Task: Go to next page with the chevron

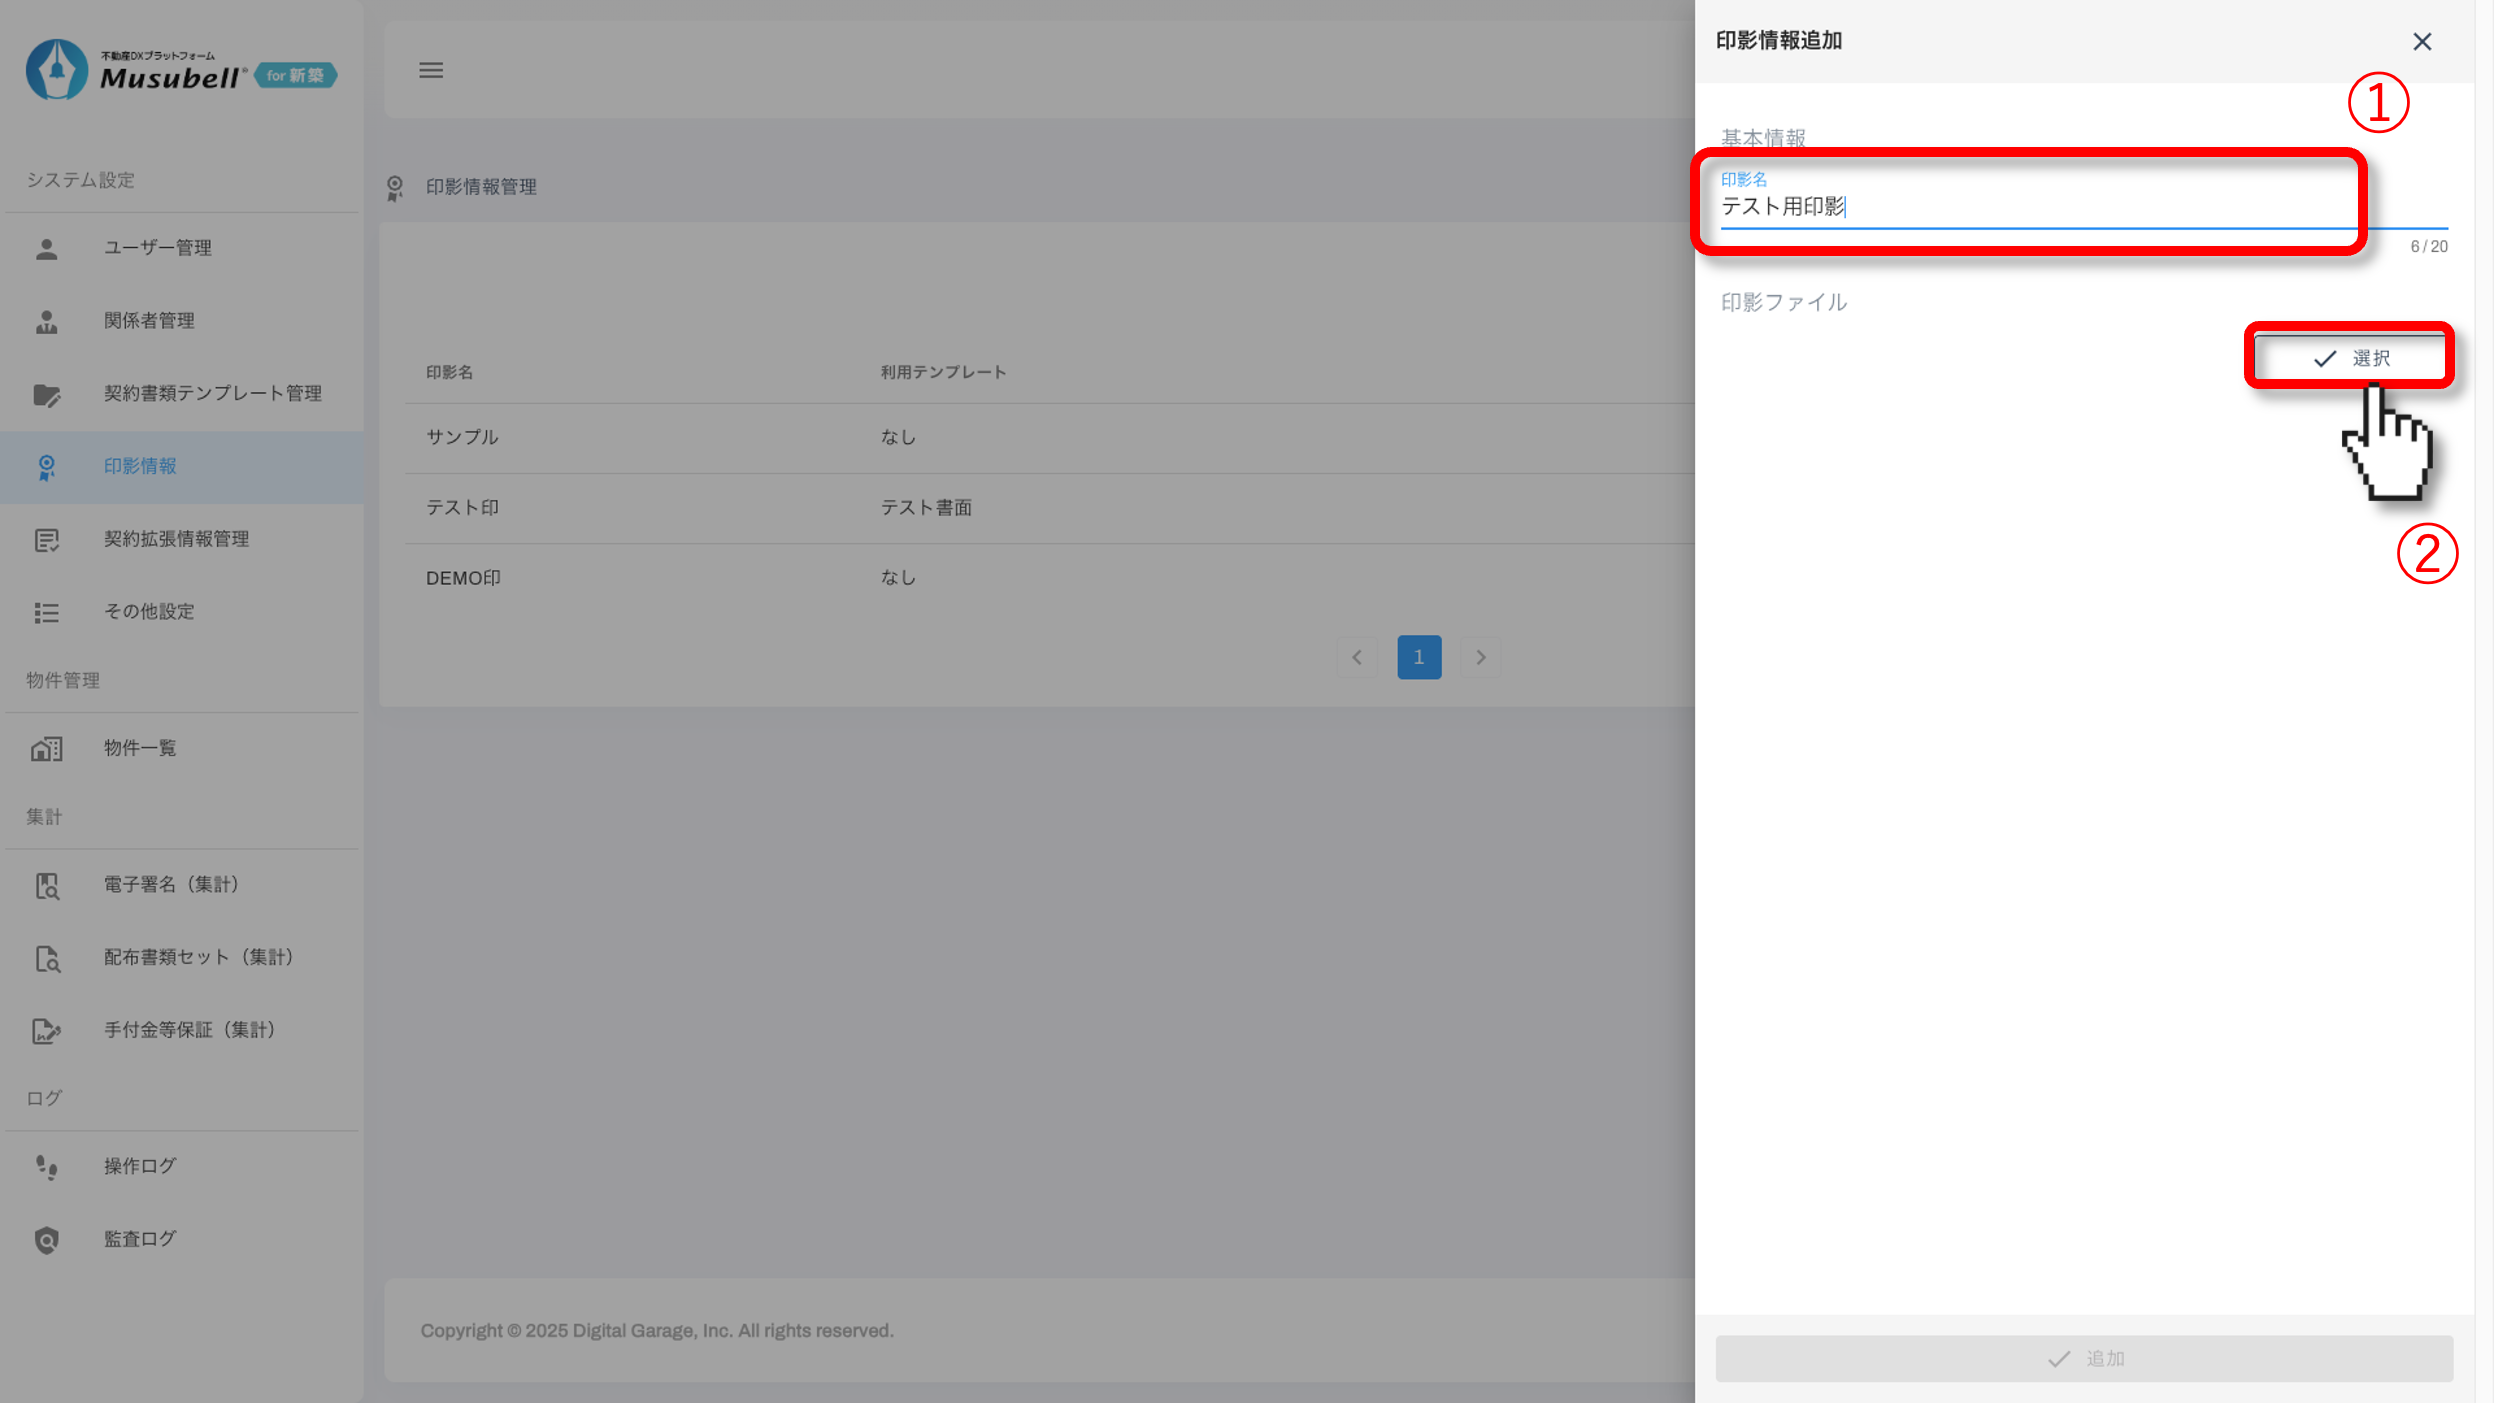Action: click(1481, 657)
